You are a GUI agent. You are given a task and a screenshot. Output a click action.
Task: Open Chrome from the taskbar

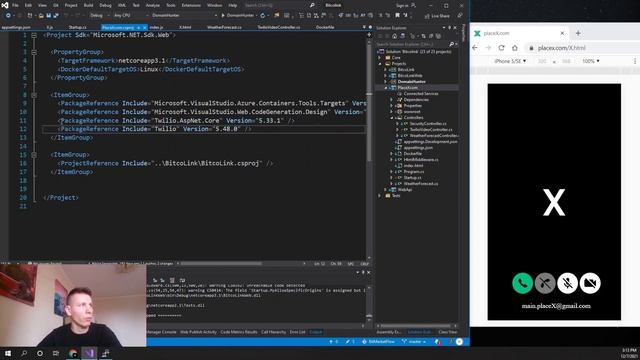point(73,353)
